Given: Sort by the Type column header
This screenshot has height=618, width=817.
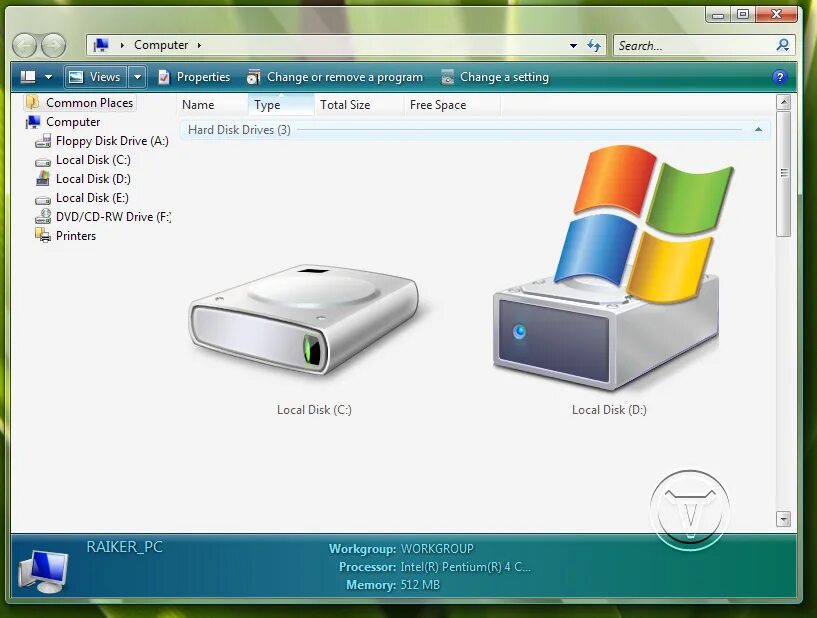Looking at the screenshot, I should pyautogui.click(x=281, y=105).
